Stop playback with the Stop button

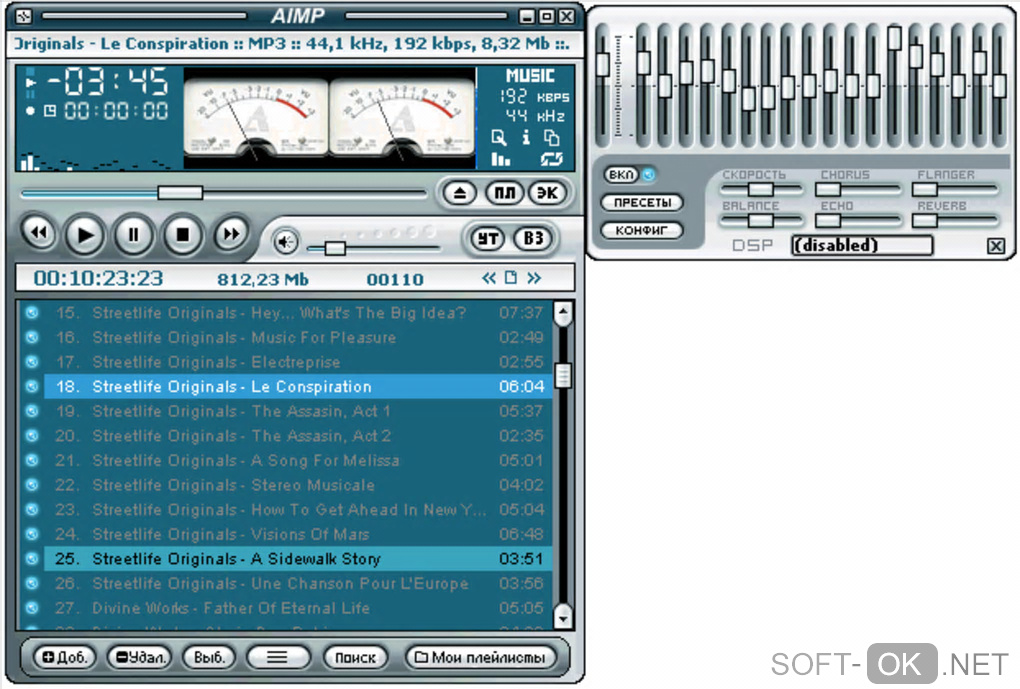click(182, 234)
